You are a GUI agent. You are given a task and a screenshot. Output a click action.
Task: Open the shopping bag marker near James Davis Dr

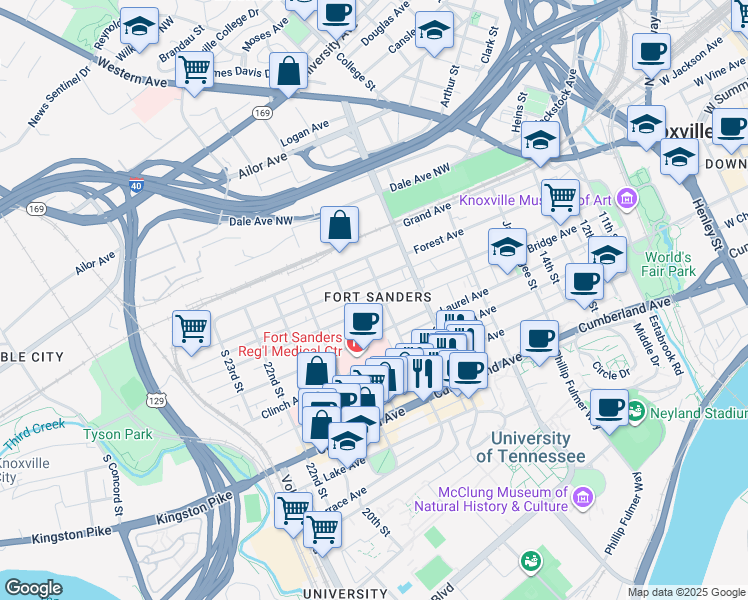[x=288, y=72]
